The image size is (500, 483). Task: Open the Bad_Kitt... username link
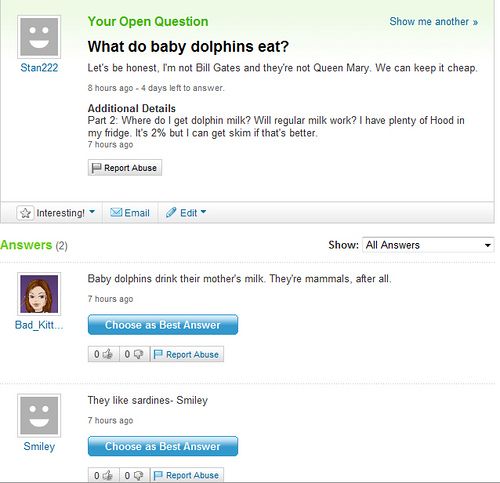pyautogui.click(x=39, y=325)
